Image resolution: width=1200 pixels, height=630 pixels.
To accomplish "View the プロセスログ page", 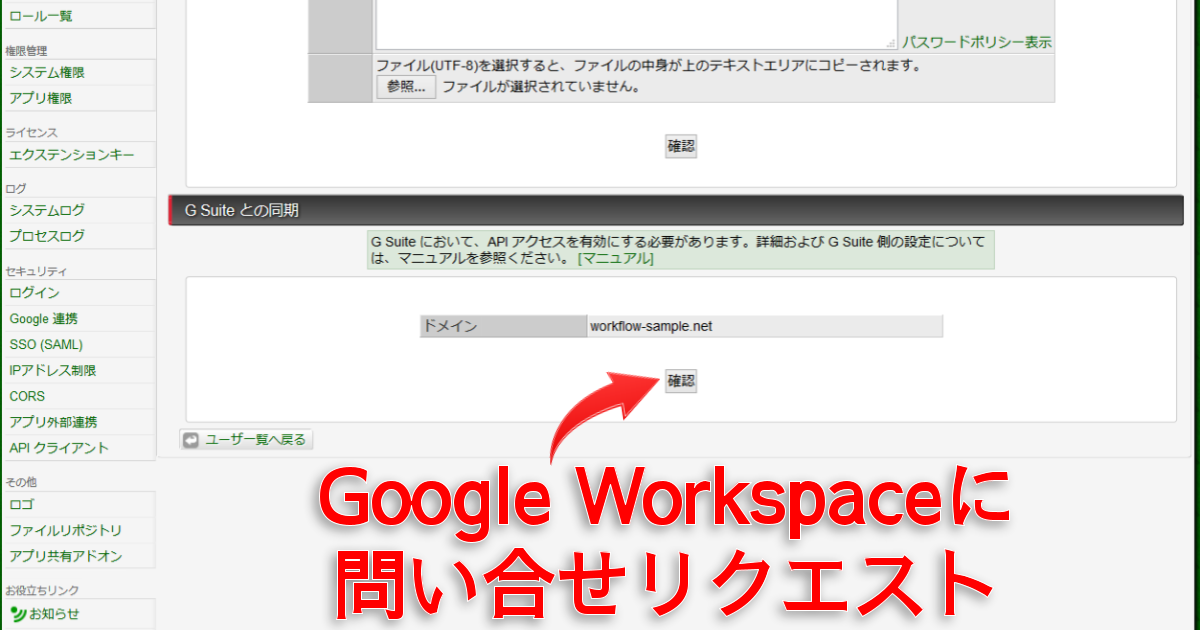I will pyautogui.click(x=47, y=237).
